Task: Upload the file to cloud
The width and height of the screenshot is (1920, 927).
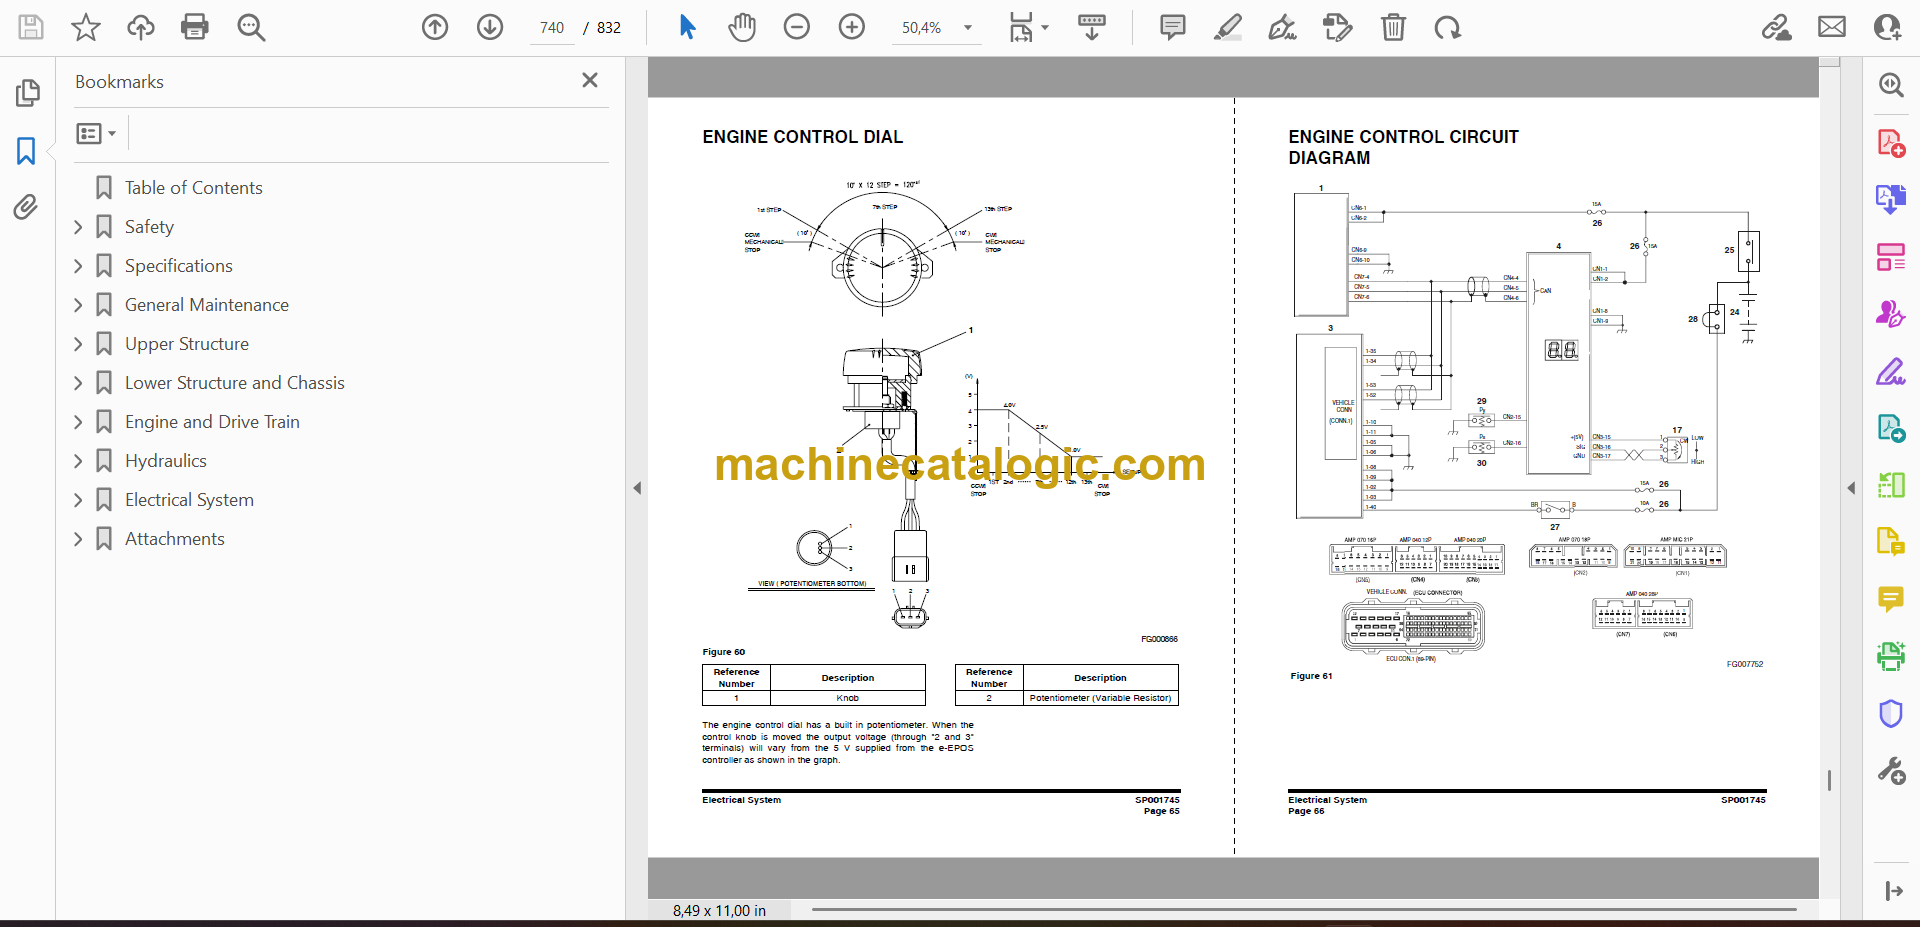Action: [x=141, y=27]
